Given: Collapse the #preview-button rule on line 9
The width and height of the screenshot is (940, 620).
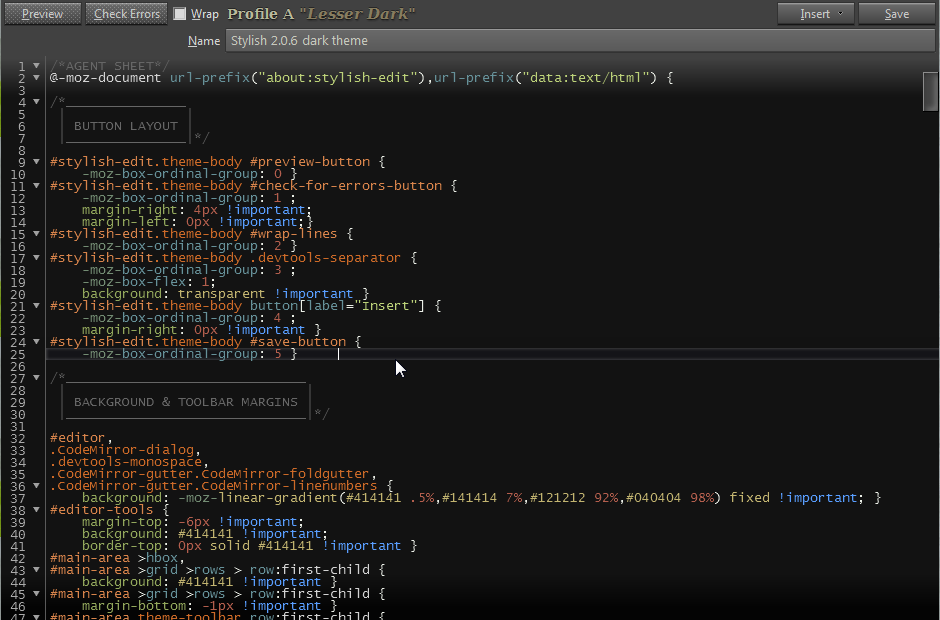Looking at the screenshot, I should 35,161.
